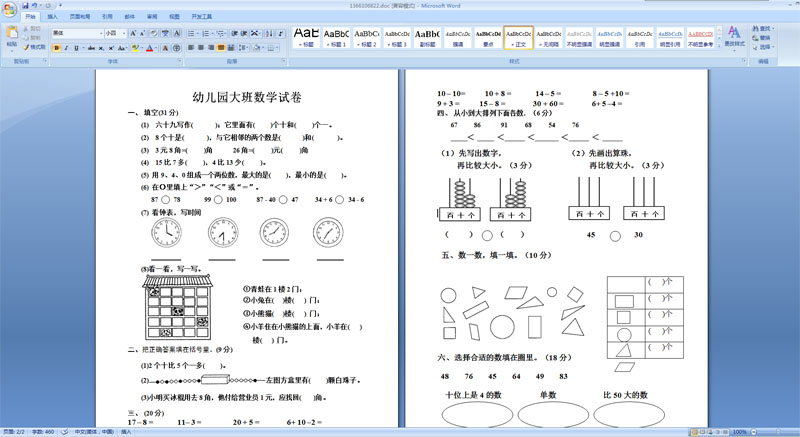Toggle the insert mode status indicator
Screen dimensions: 800x437
(126, 432)
